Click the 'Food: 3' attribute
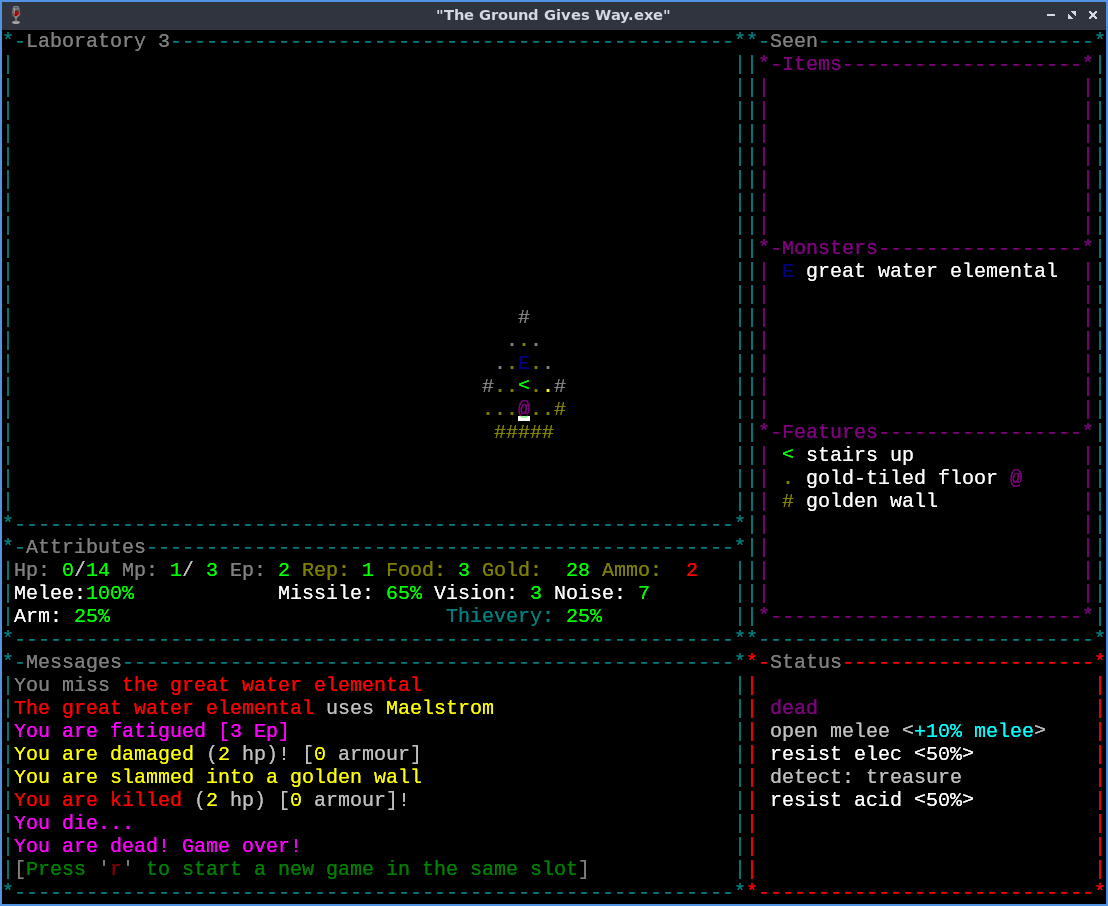 (428, 570)
